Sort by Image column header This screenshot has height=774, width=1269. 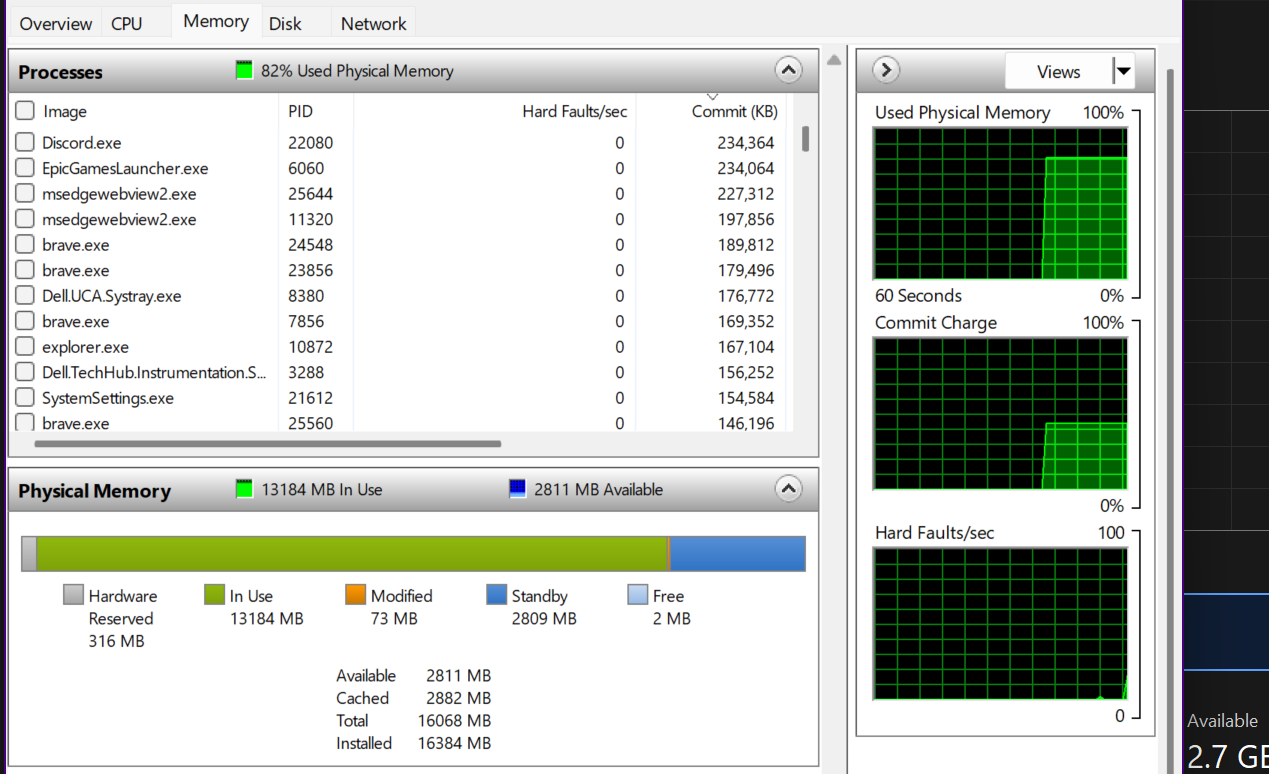(x=64, y=112)
